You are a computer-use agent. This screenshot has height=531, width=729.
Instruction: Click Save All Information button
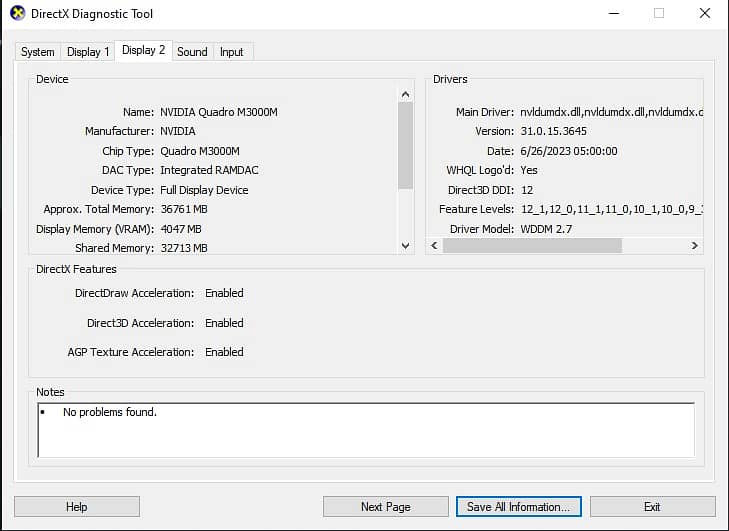(518, 507)
